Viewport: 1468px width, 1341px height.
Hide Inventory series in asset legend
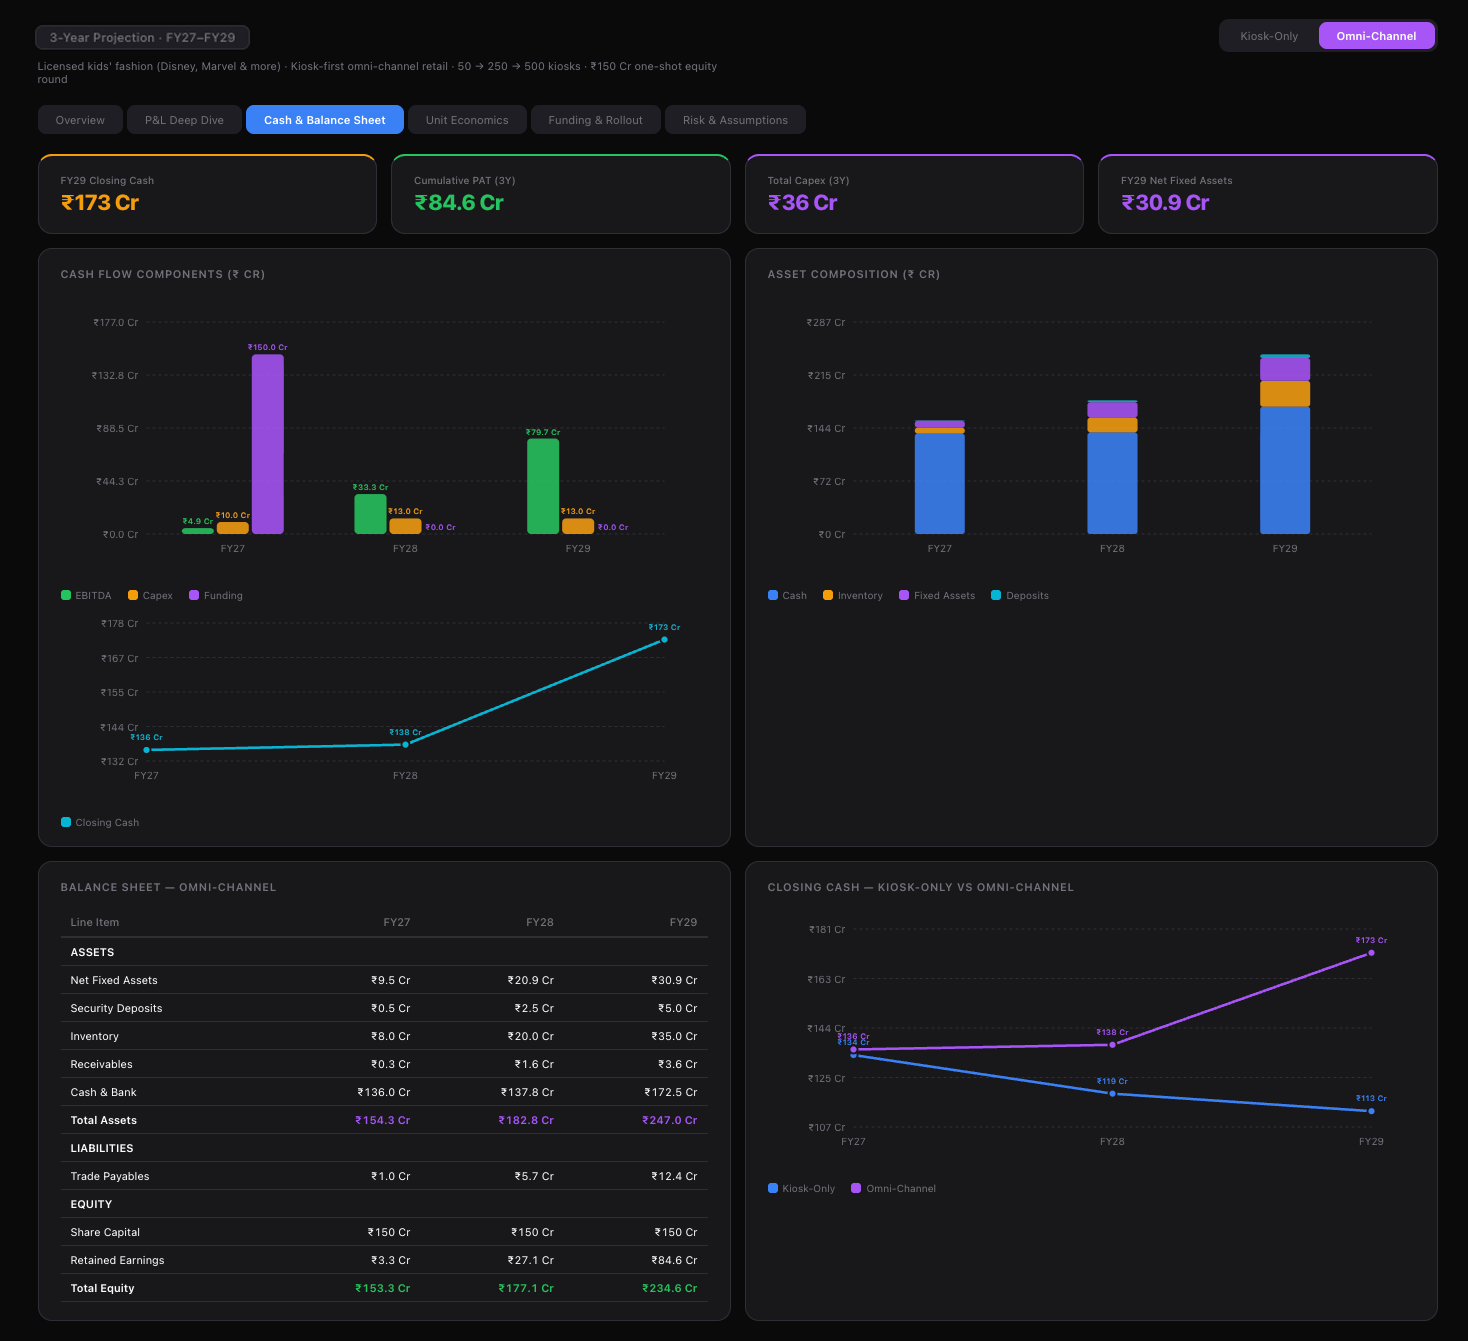[828, 595]
